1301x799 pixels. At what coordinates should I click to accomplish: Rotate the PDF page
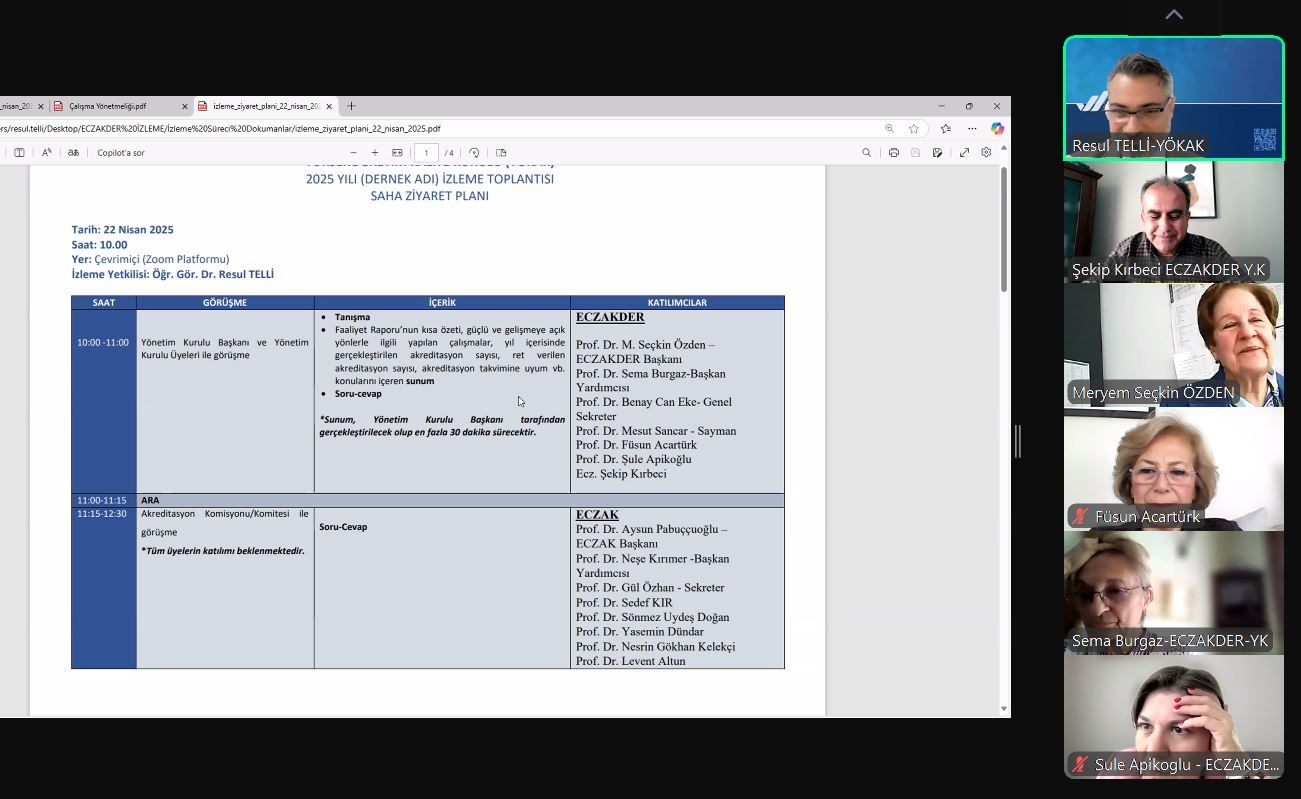click(474, 153)
